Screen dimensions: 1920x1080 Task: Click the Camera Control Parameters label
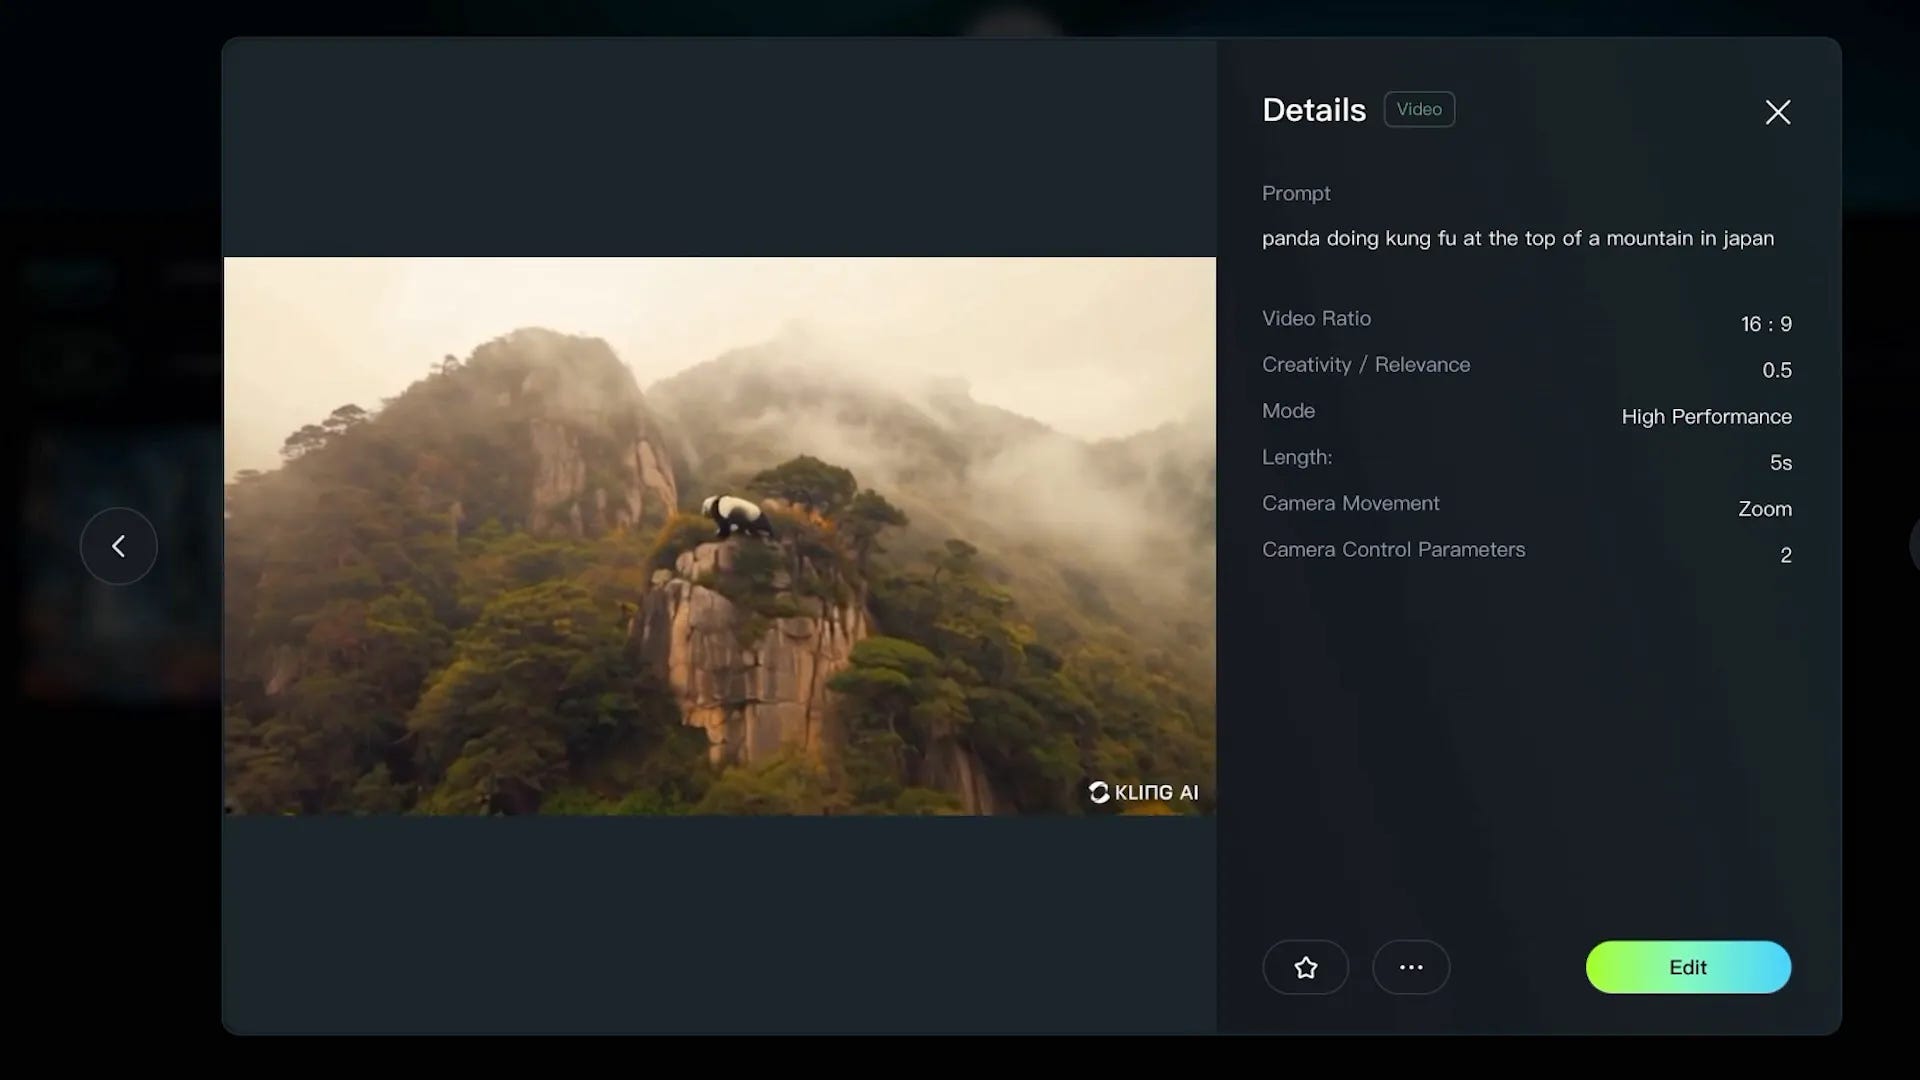pyautogui.click(x=1392, y=549)
